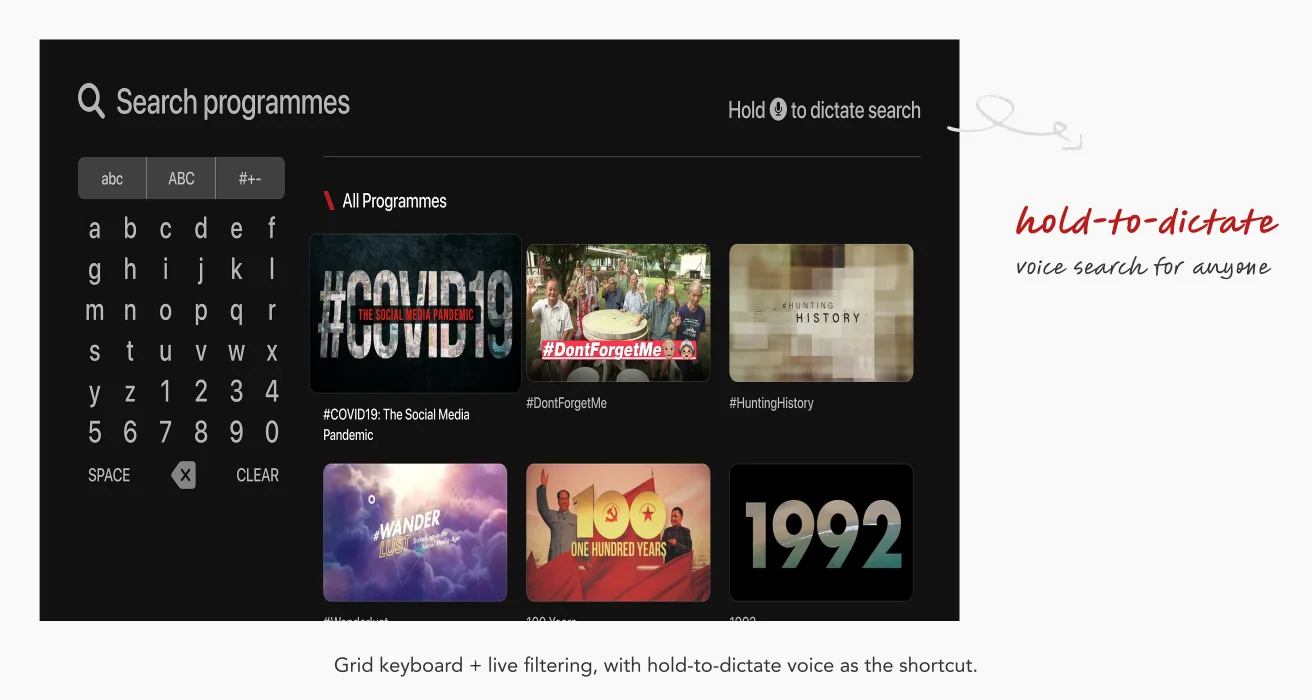The height and width of the screenshot is (700, 1312).
Task: Select digit 4 on the keyboard
Action: point(272,391)
